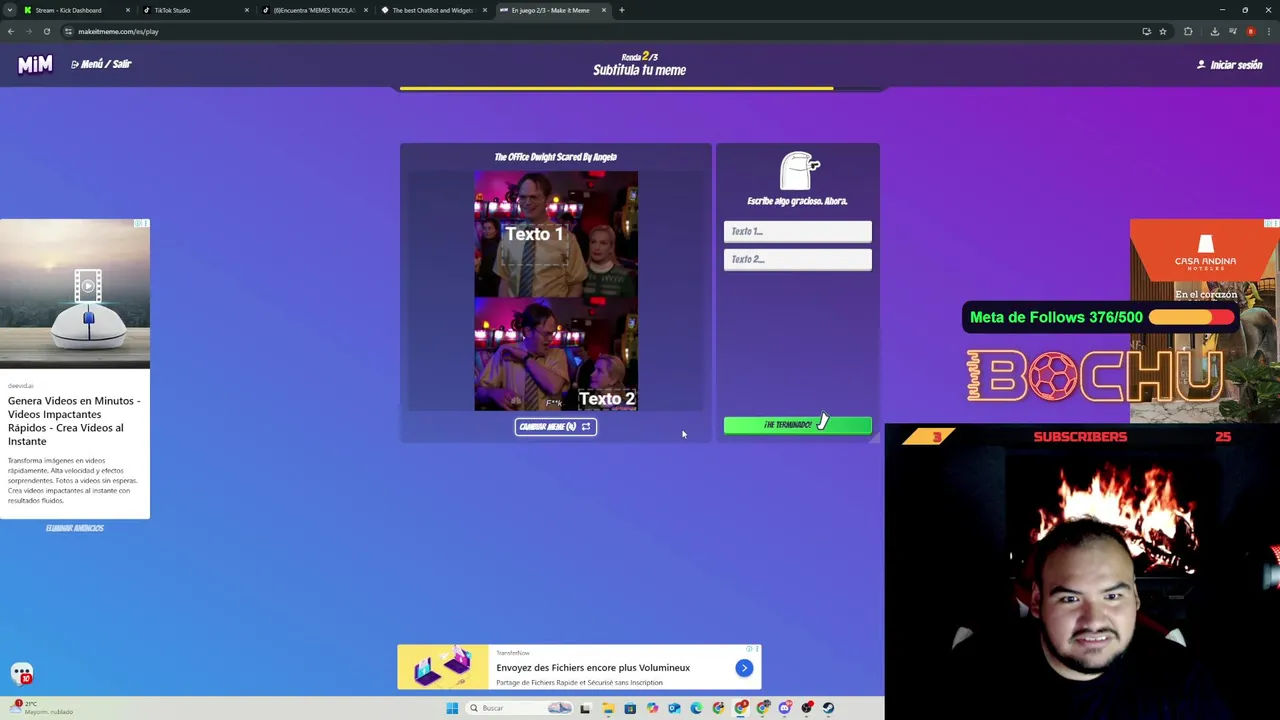The image size is (1280, 720).
Task: Click the green ¡He terminado! button
Action: 797,425
